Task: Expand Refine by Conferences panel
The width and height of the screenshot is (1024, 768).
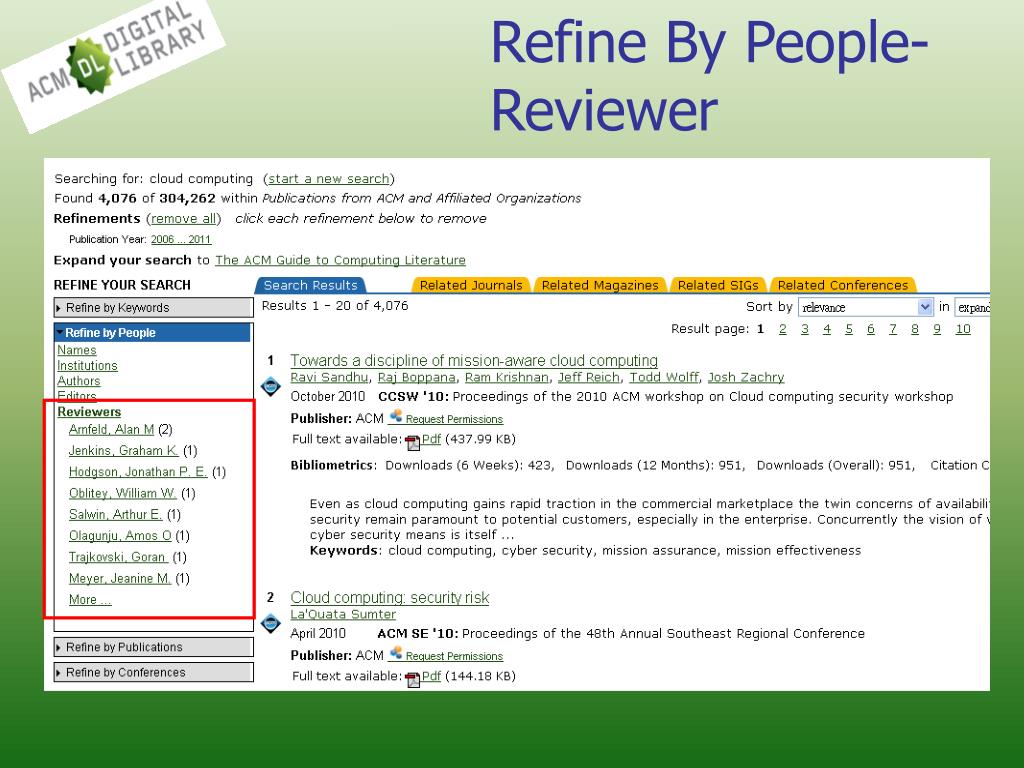Action: (x=153, y=673)
